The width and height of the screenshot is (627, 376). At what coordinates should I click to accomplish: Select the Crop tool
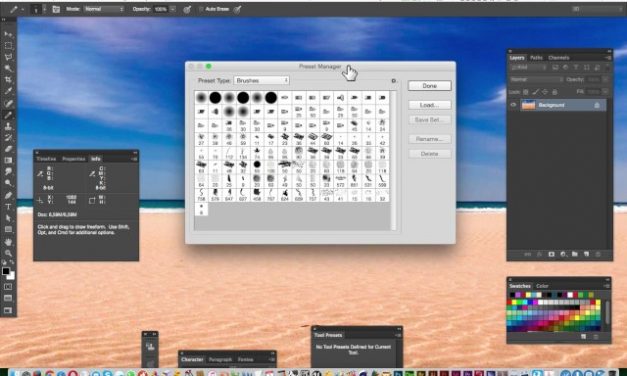(8, 80)
